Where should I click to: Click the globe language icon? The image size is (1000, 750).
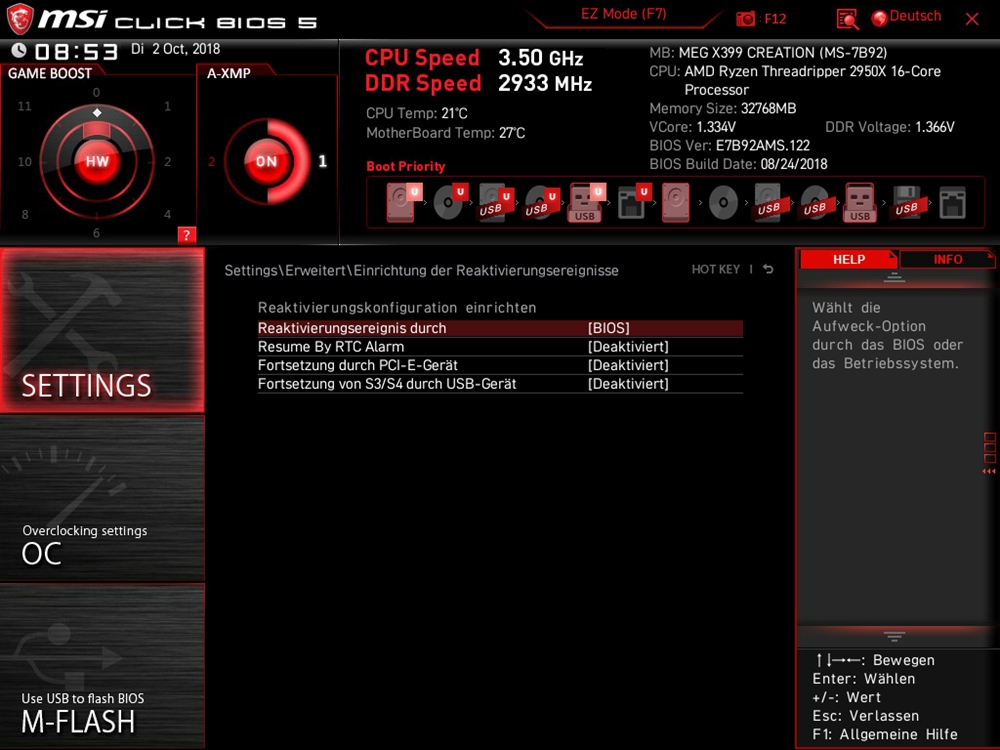click(879, 18)
